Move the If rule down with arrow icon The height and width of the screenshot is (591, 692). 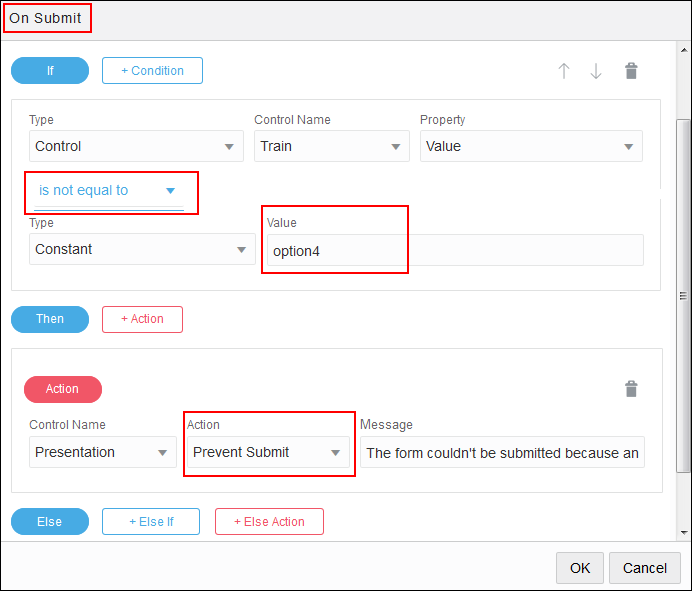(x=596, y=71)
